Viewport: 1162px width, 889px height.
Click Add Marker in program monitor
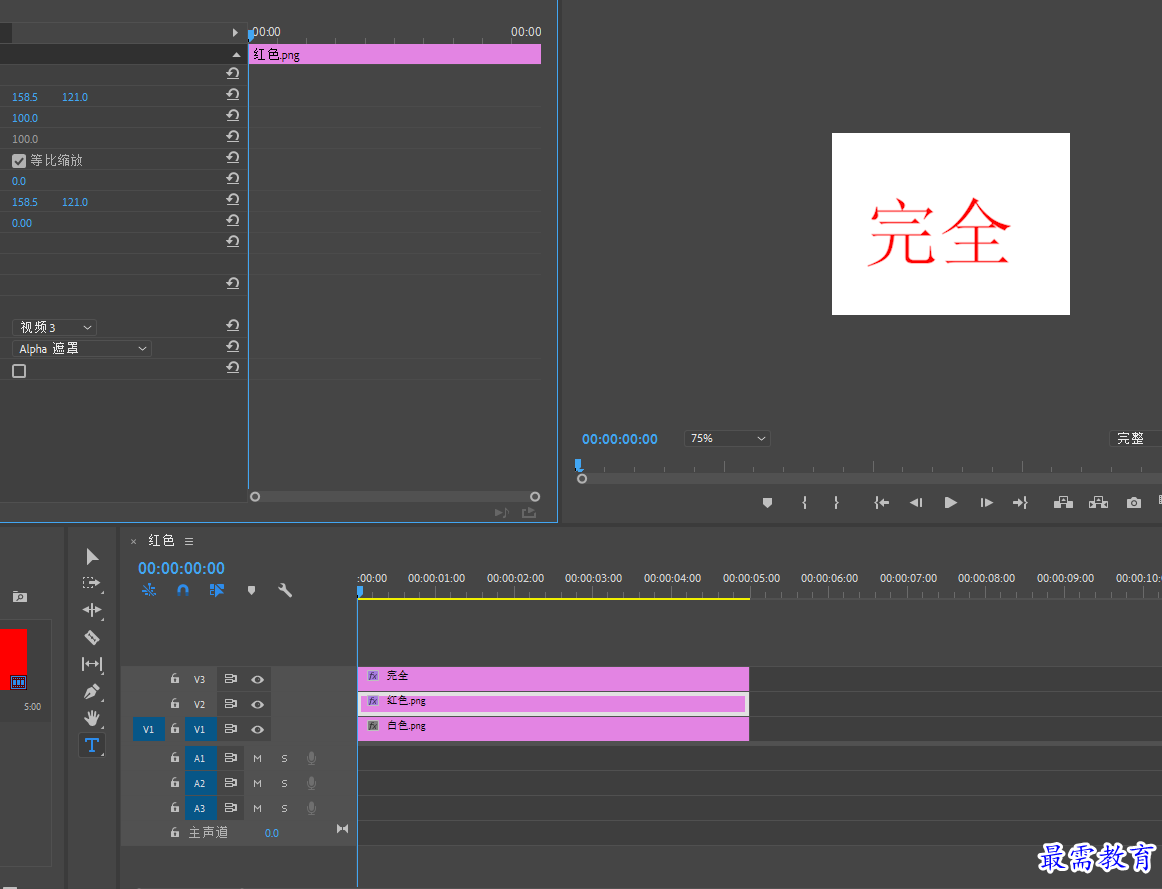coord(768,503)
